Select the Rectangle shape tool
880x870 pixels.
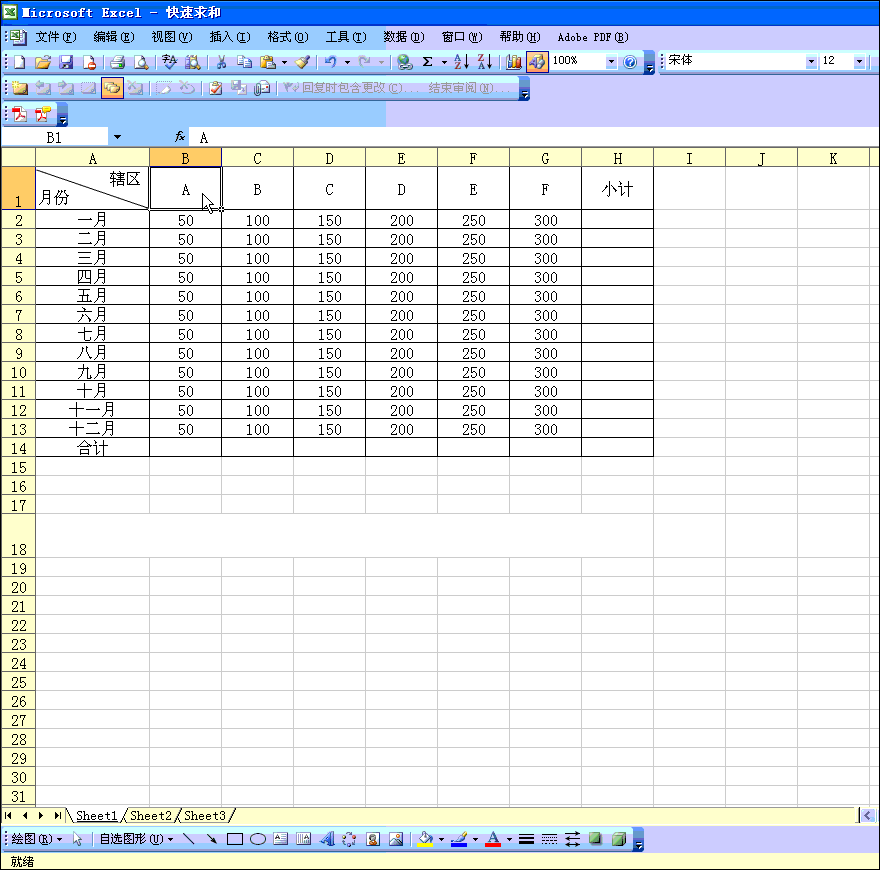(x=235, y=839)
